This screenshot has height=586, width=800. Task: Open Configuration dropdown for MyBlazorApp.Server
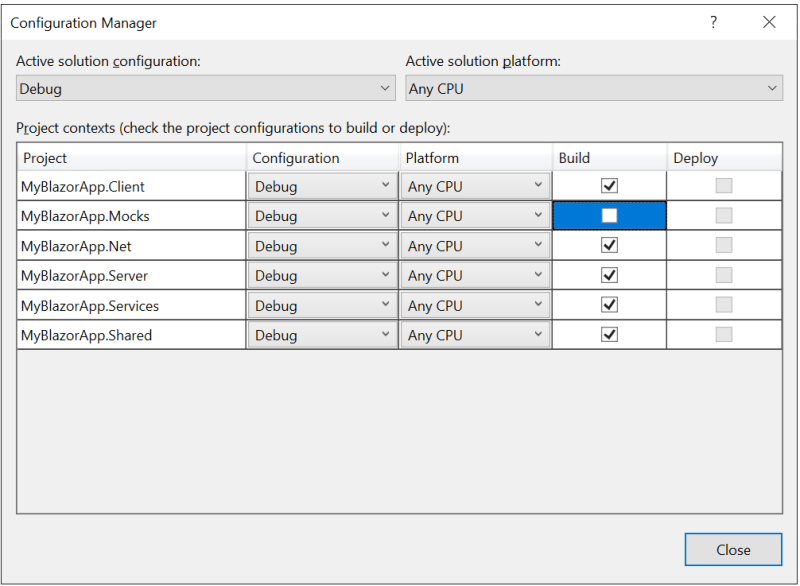pyautogui.click(x=322, y=275)
